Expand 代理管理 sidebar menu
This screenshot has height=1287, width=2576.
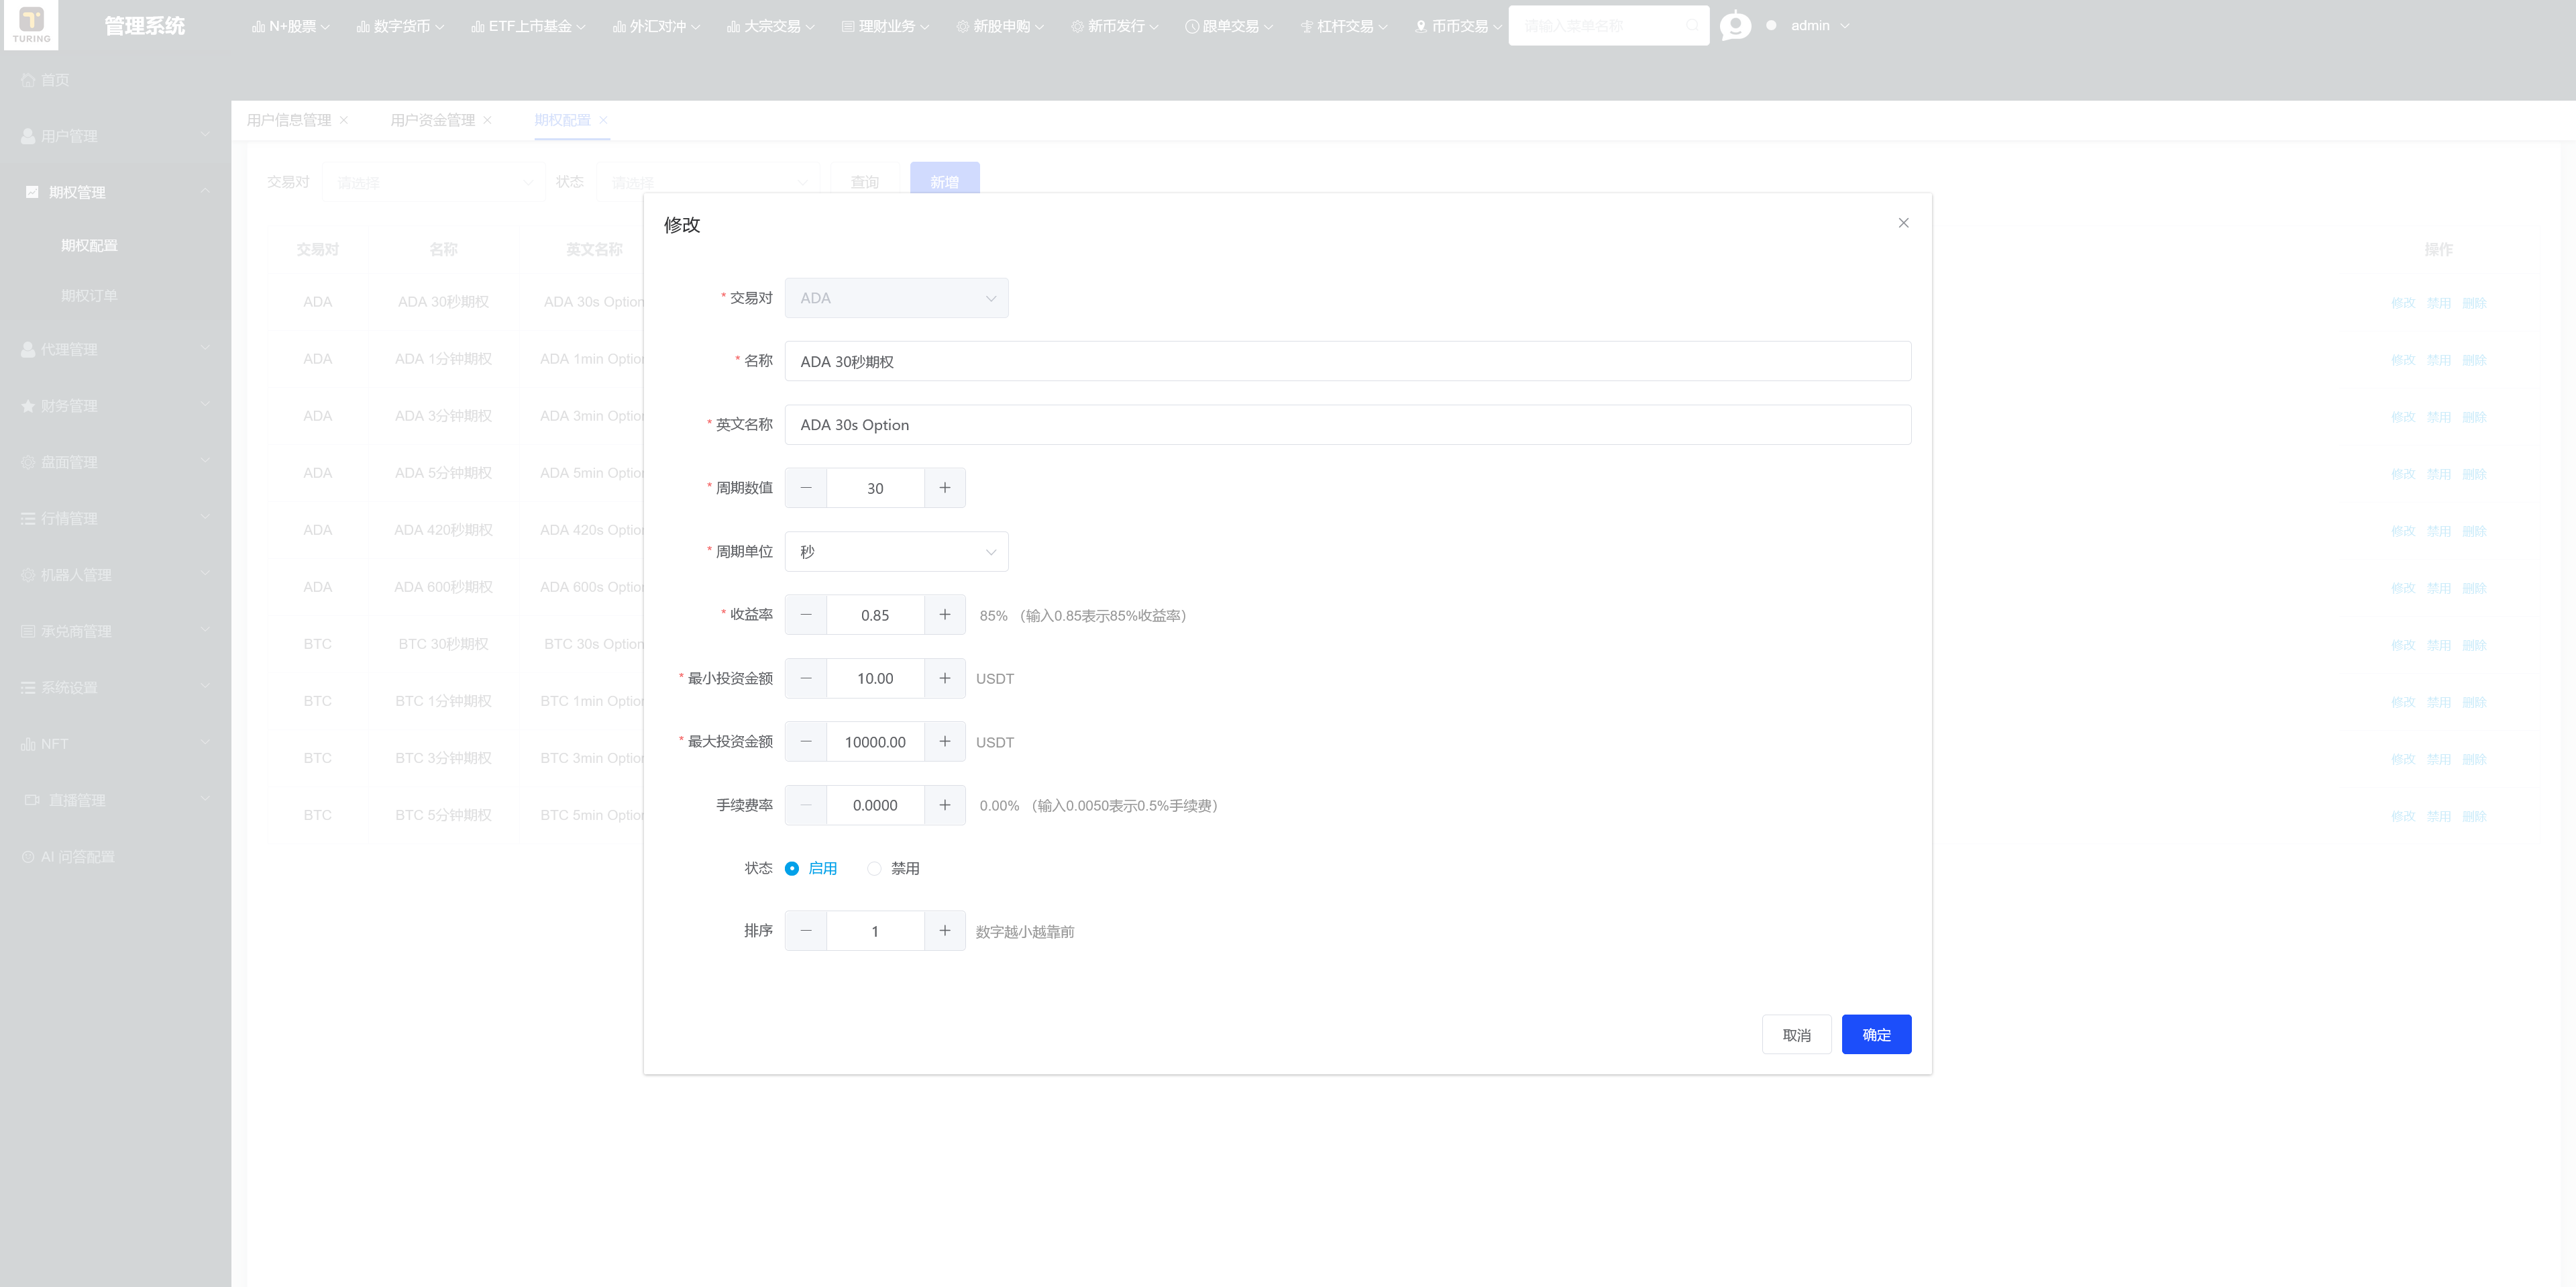[x=115, y=349]
